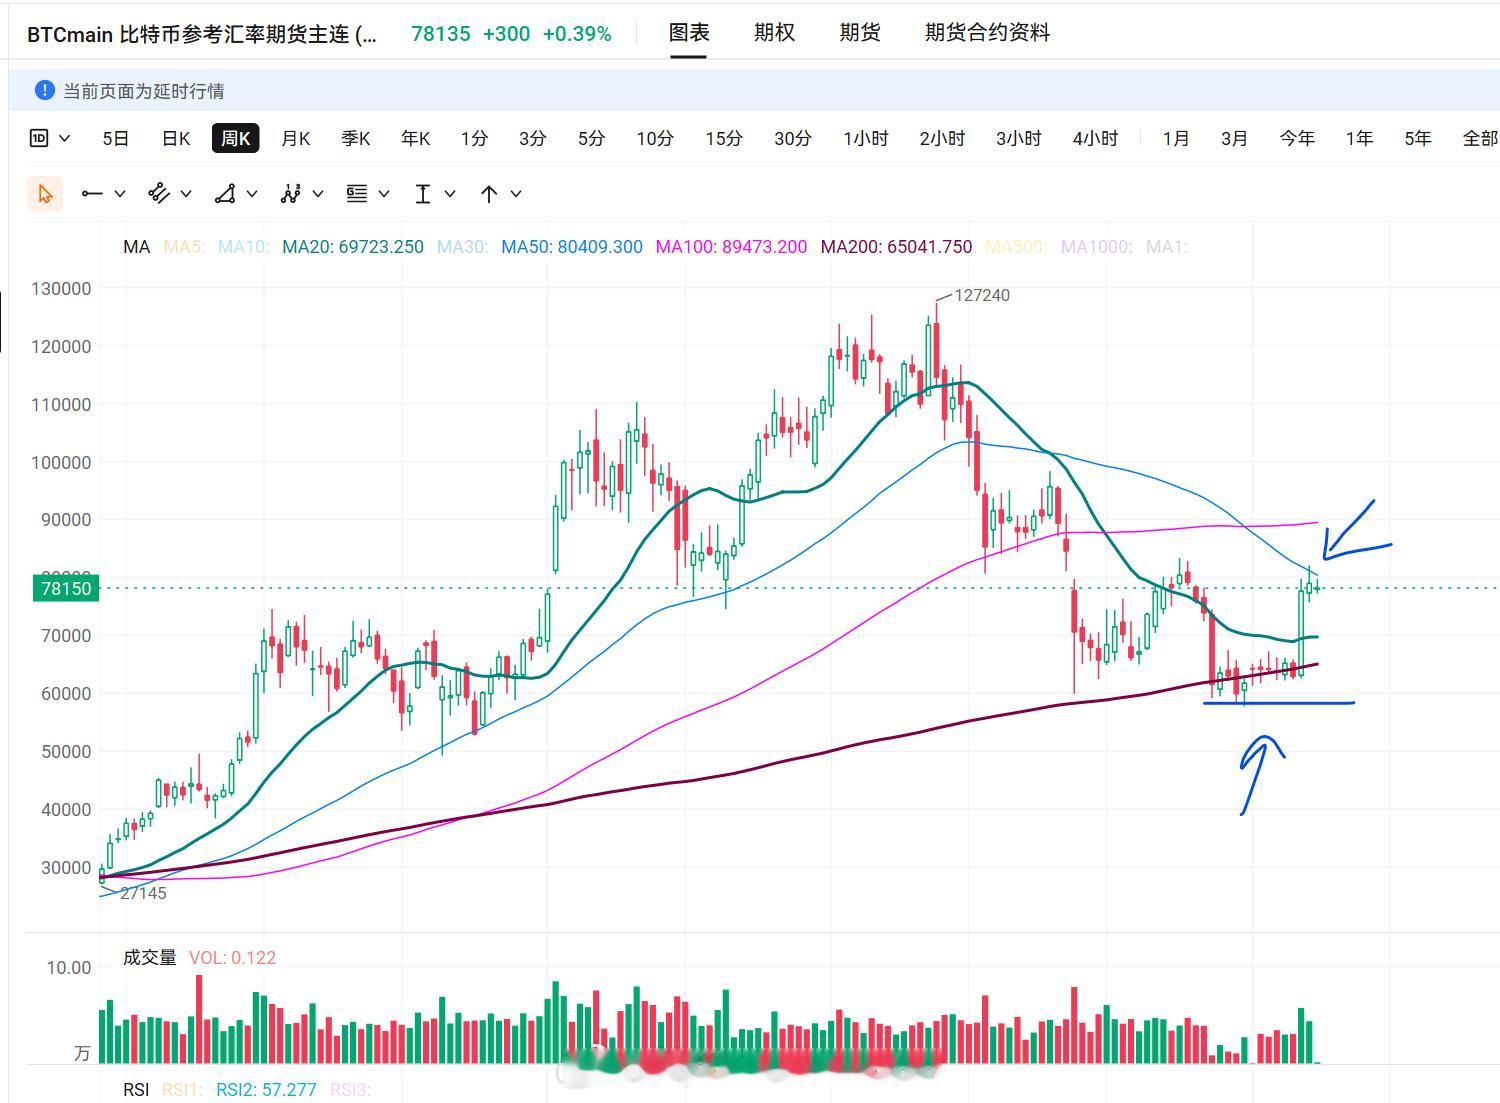Viewport: 1500px width, 1103px height.
Task: Select the wave pattern numbering tool
Action: 291,194
